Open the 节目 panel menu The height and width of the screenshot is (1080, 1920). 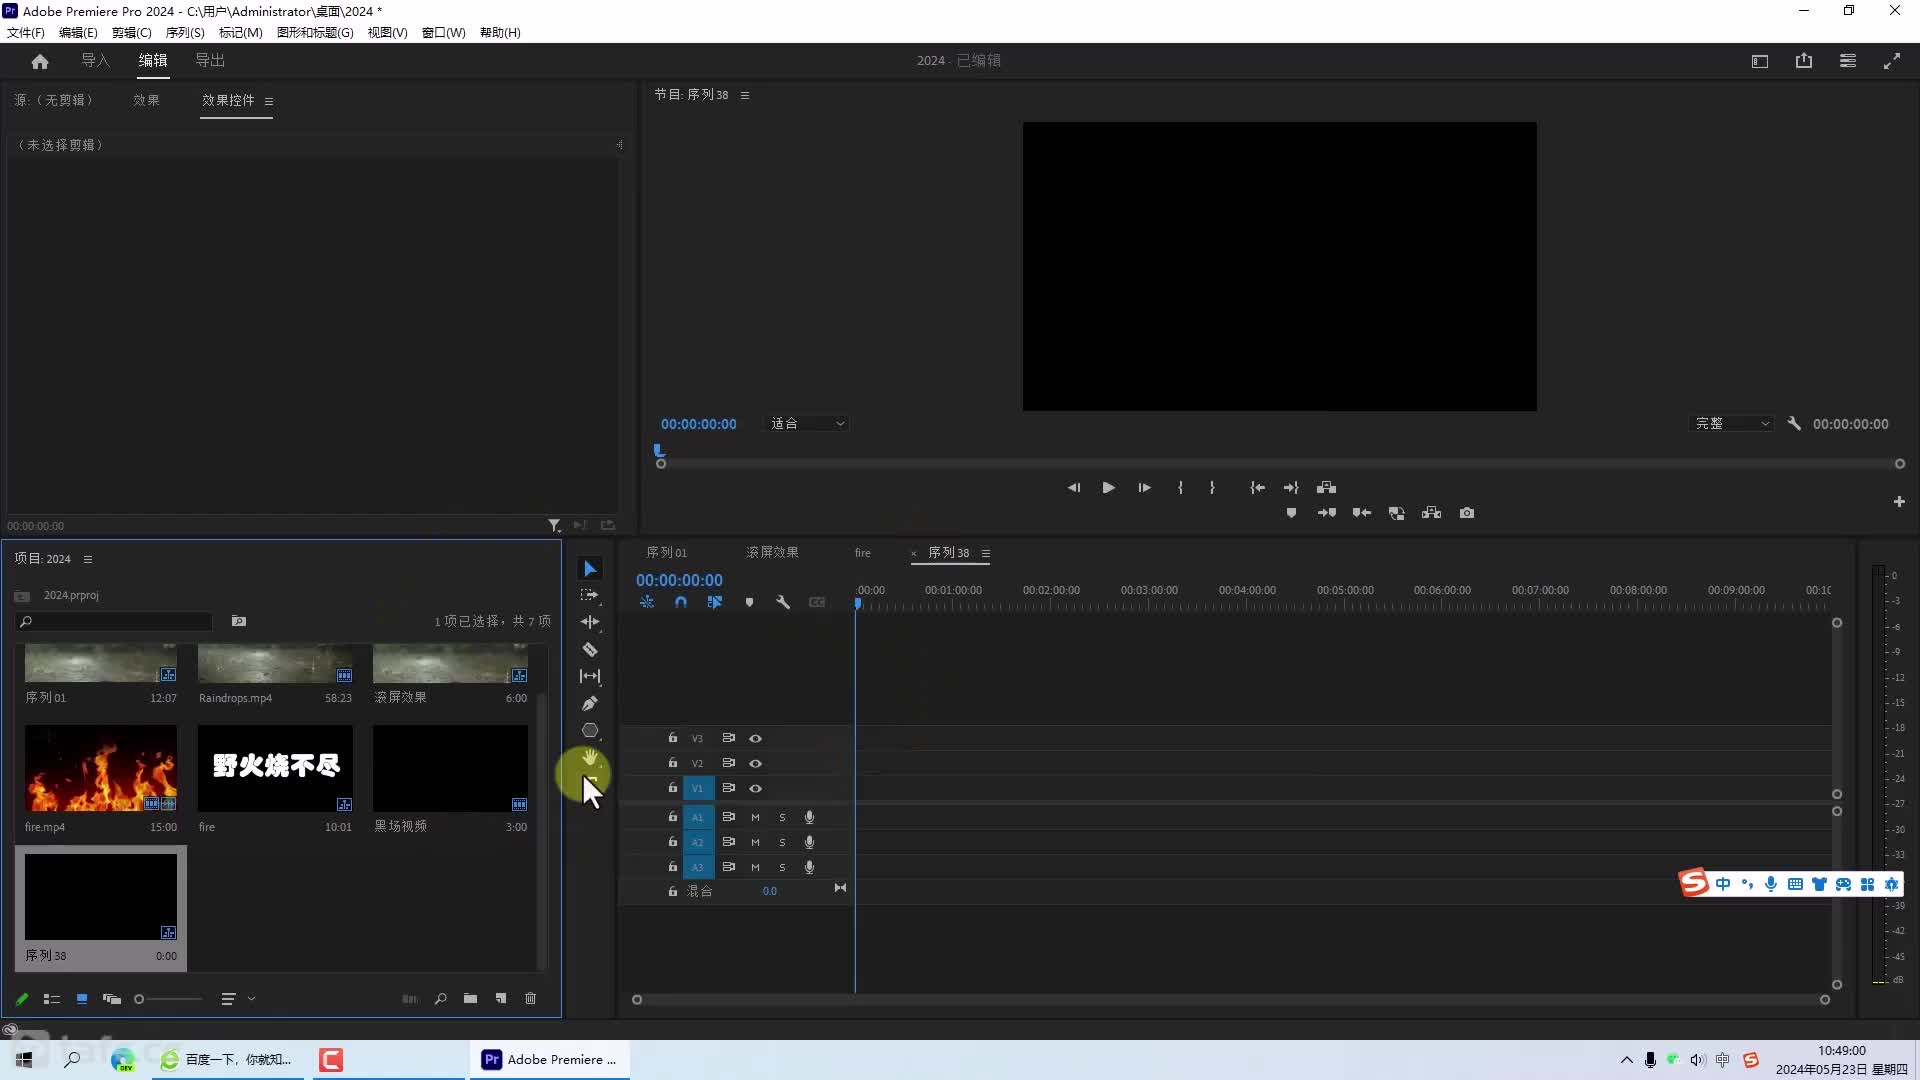[745, 95]
